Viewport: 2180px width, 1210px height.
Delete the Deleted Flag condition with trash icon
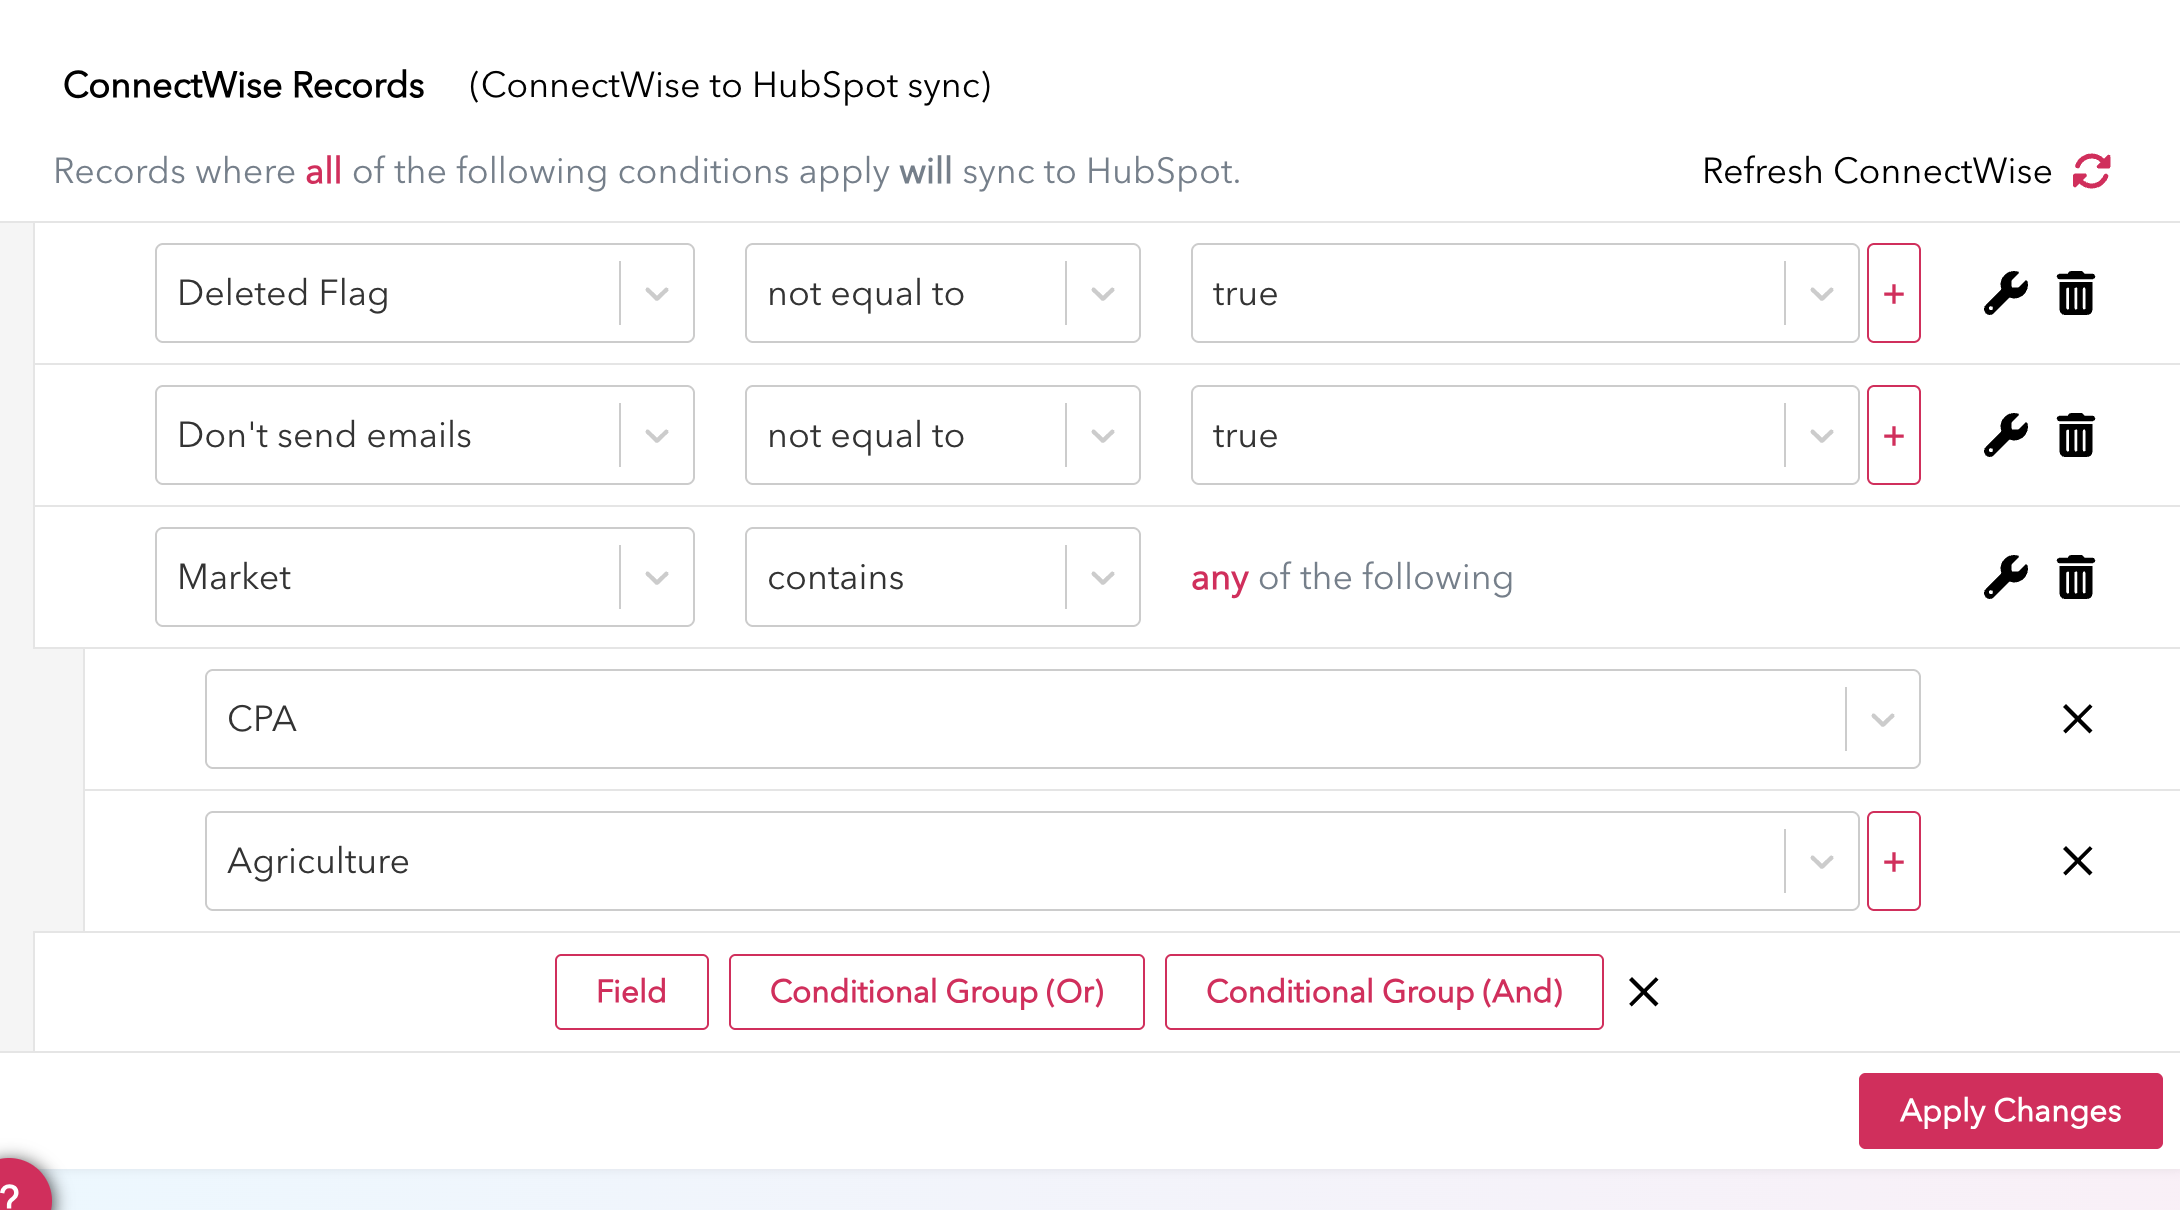point(2076,293)
